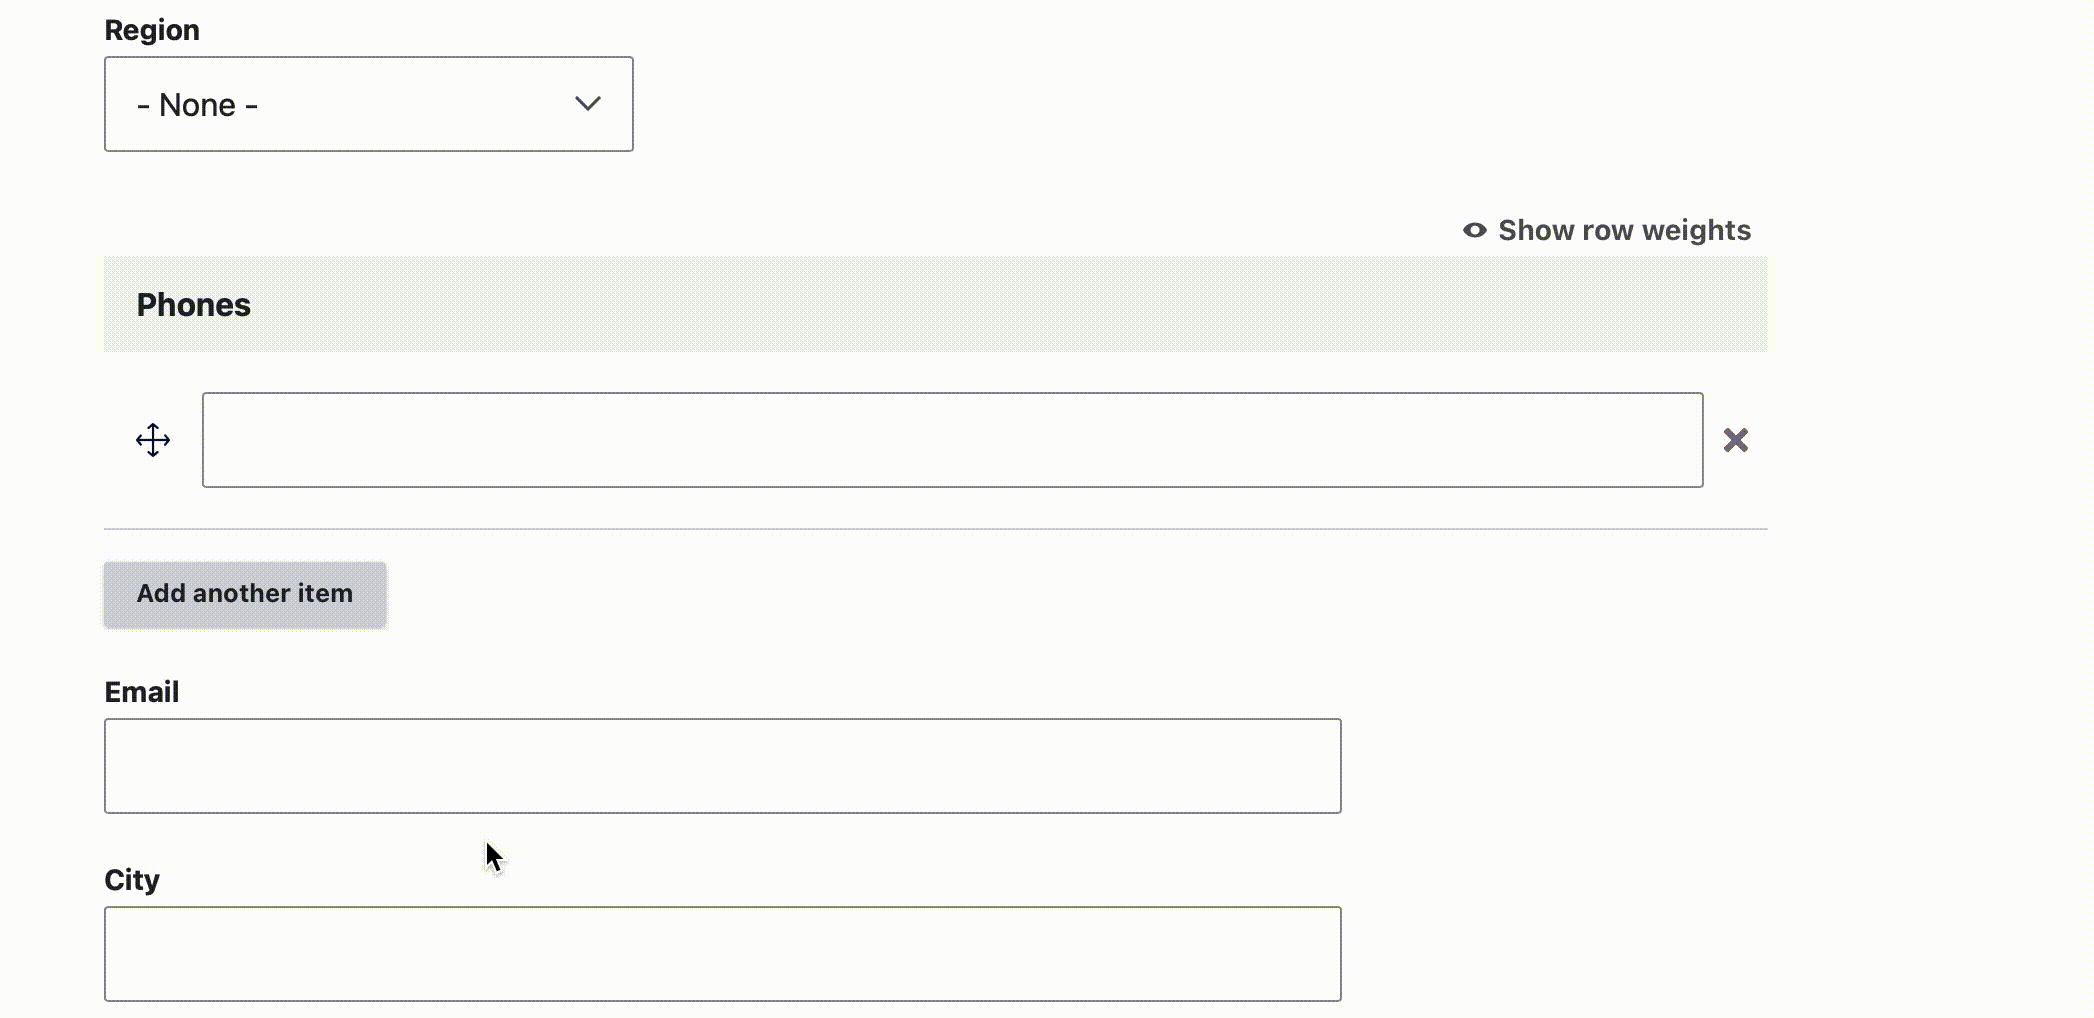Click the chevron arrow in the Region select

coord(588,104)
